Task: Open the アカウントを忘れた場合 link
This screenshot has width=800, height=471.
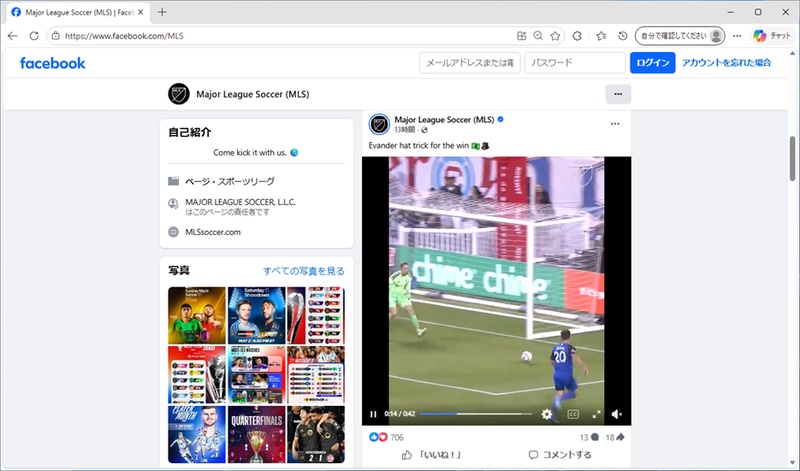Action: (x=727, y=63)
